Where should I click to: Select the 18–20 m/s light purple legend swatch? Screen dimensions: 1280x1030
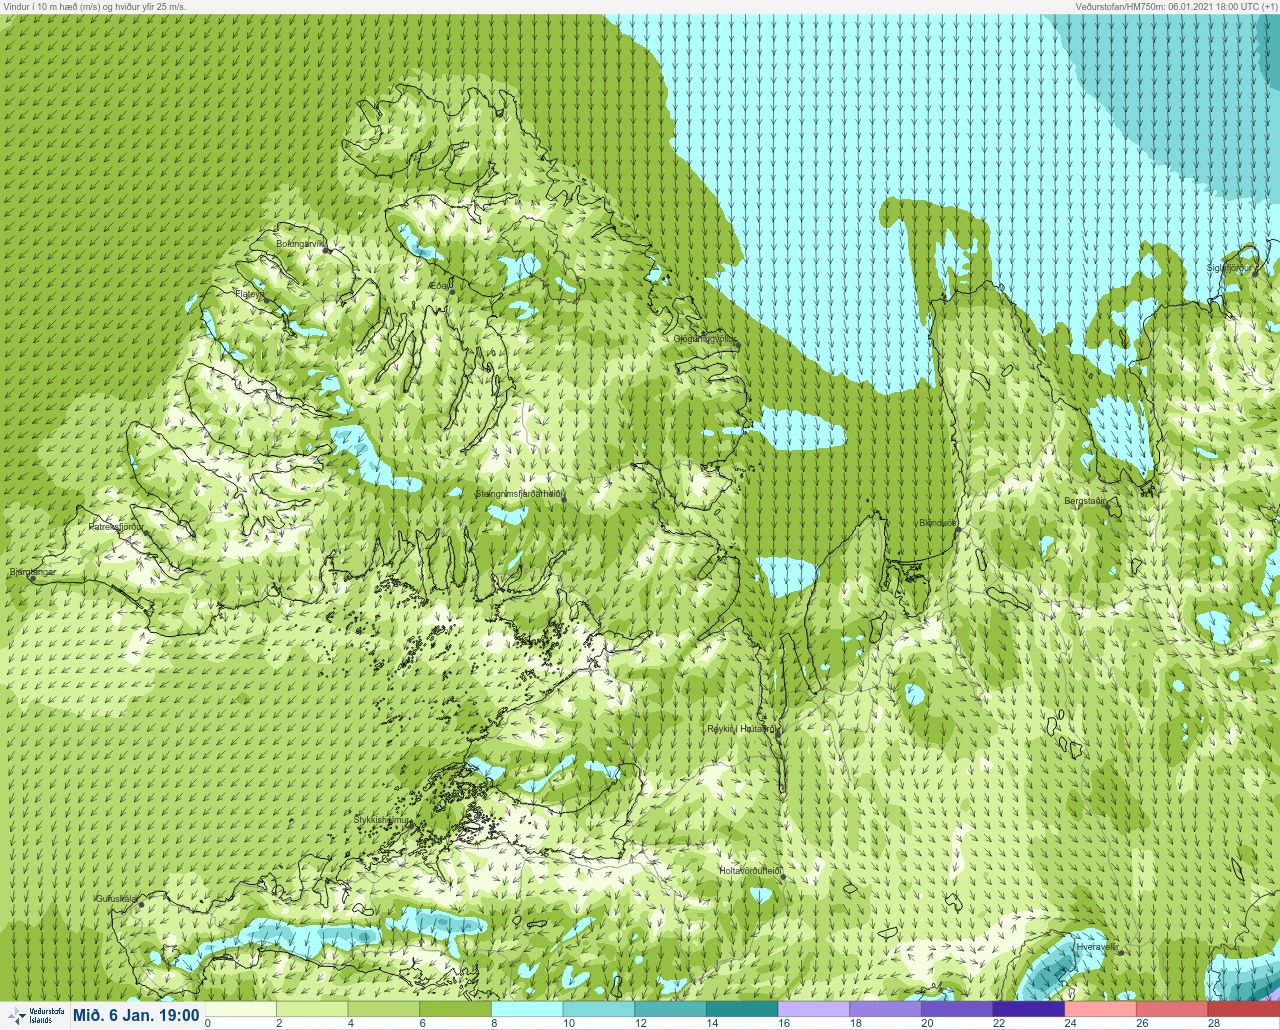pyautogui.click(x=886, y=1008)
